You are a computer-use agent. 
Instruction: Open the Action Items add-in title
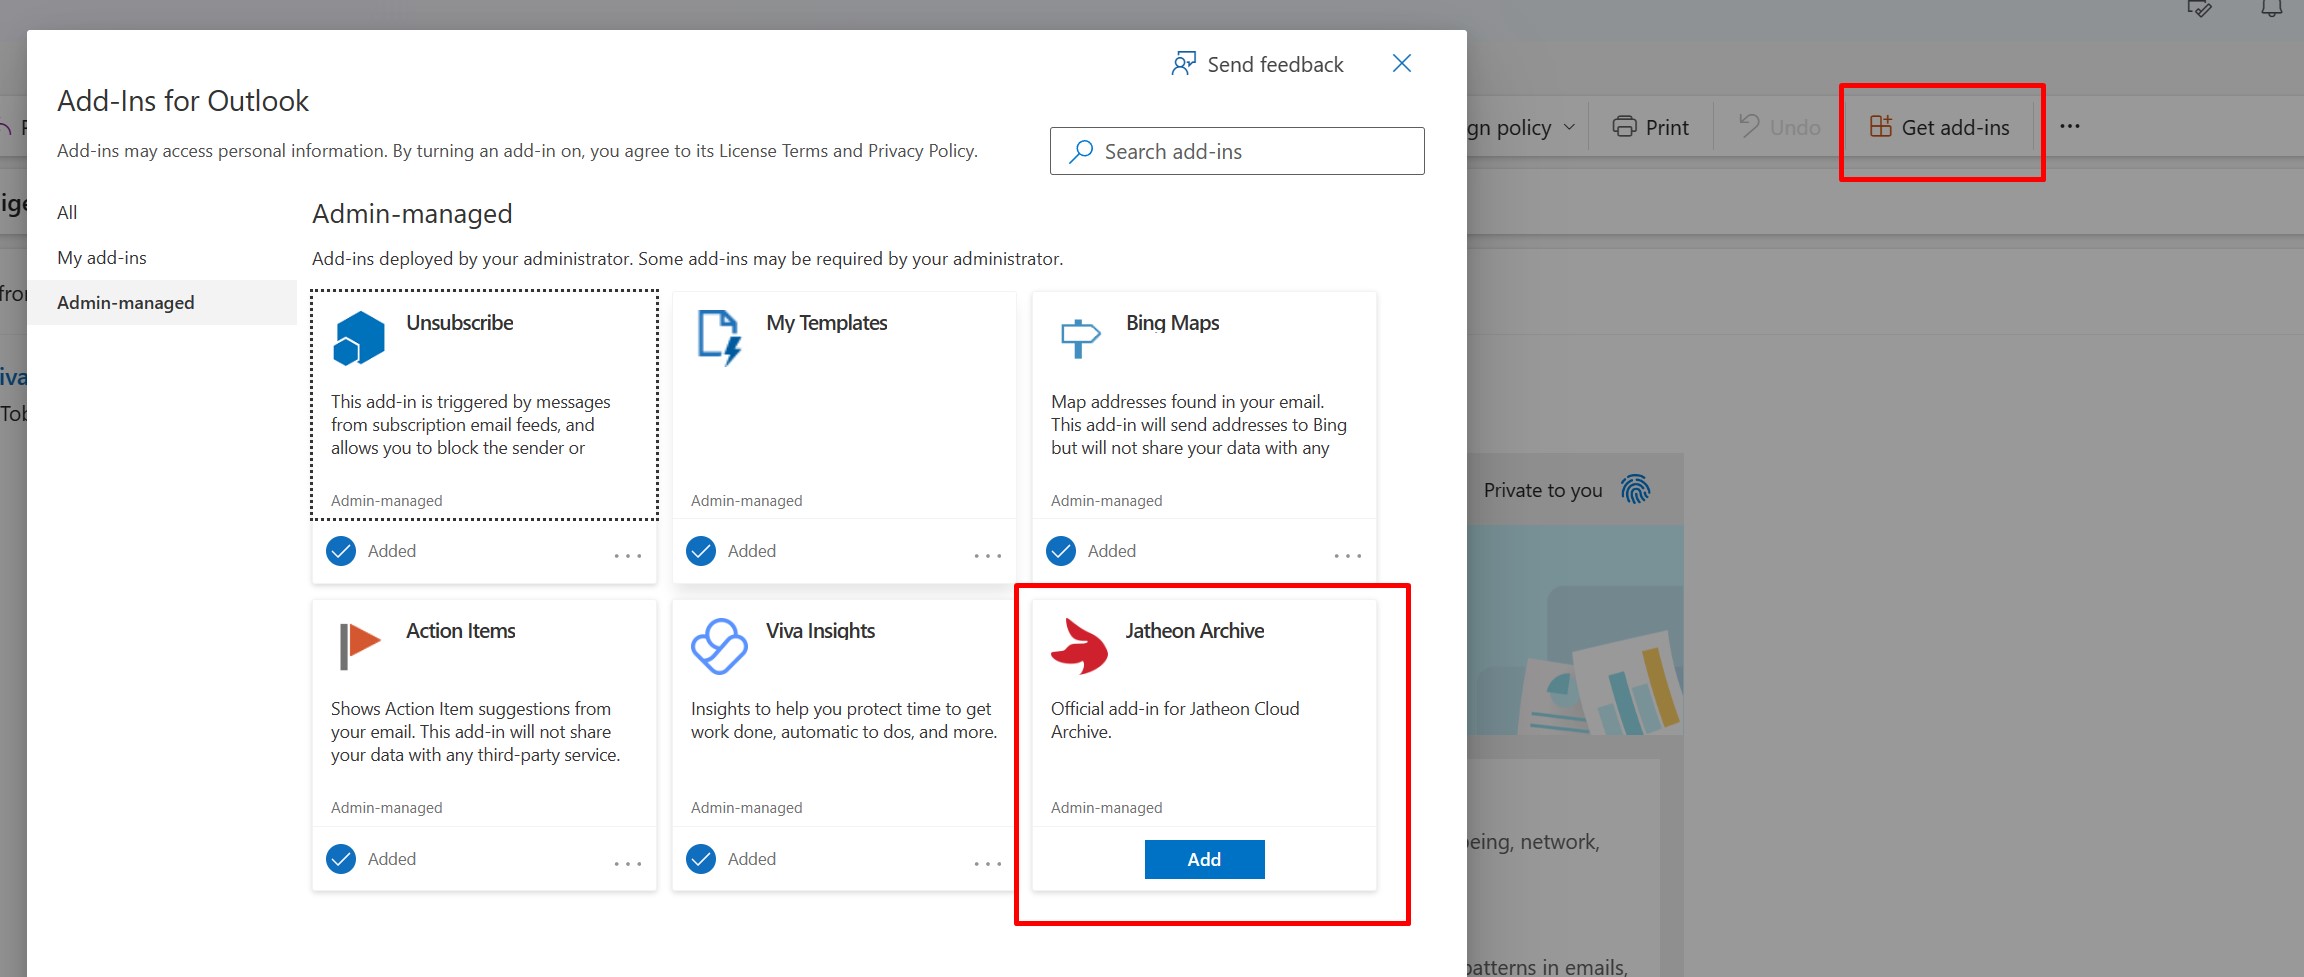[x=461, y=630]
